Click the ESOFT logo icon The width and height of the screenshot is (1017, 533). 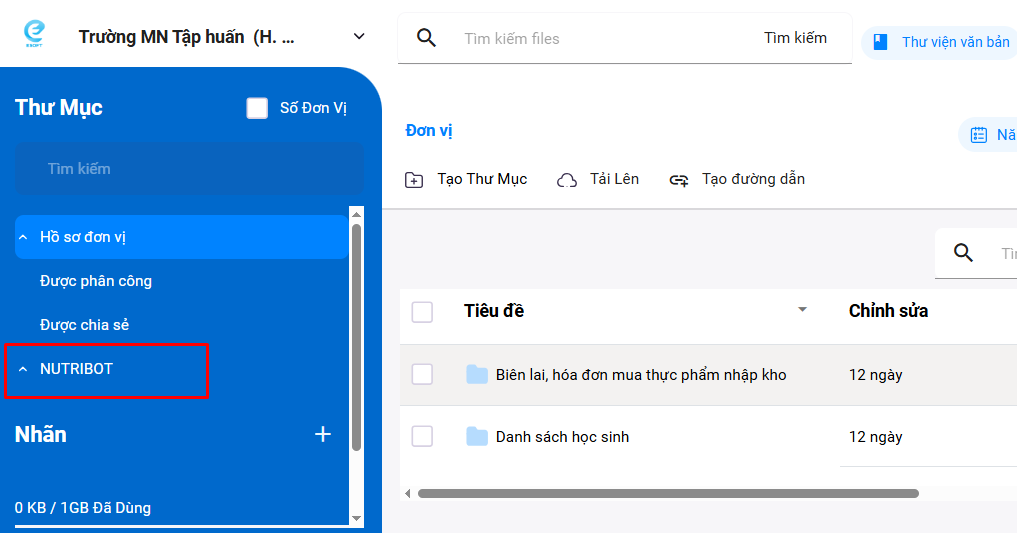35,36
